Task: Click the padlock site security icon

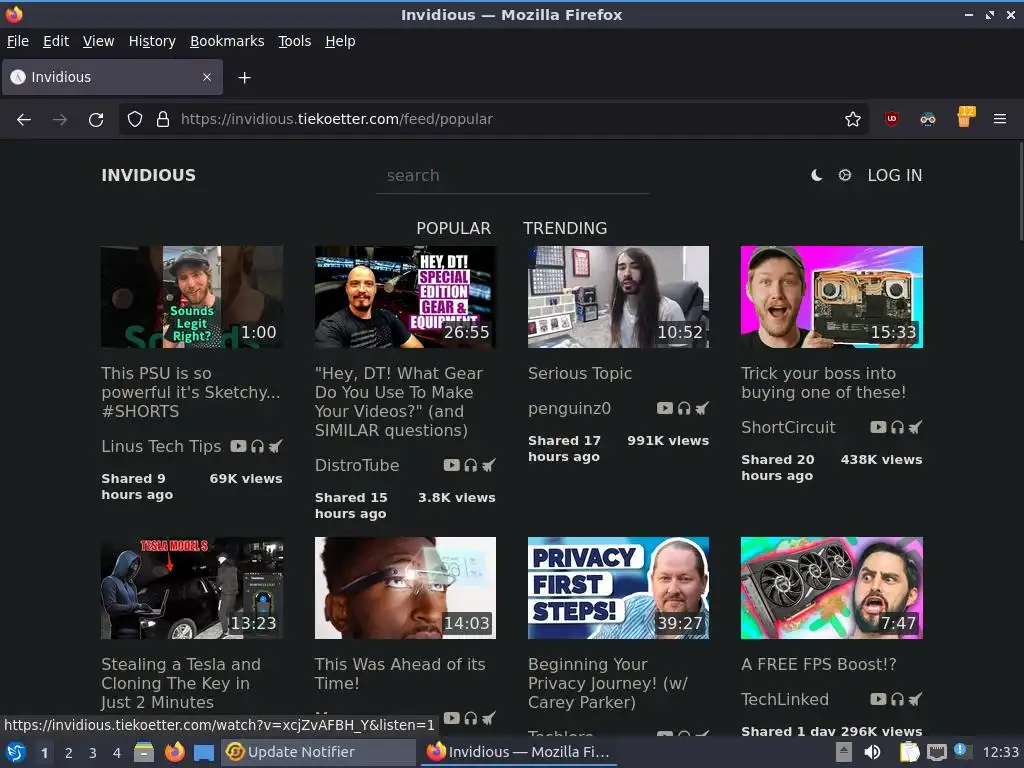Action: coord(163,120)
